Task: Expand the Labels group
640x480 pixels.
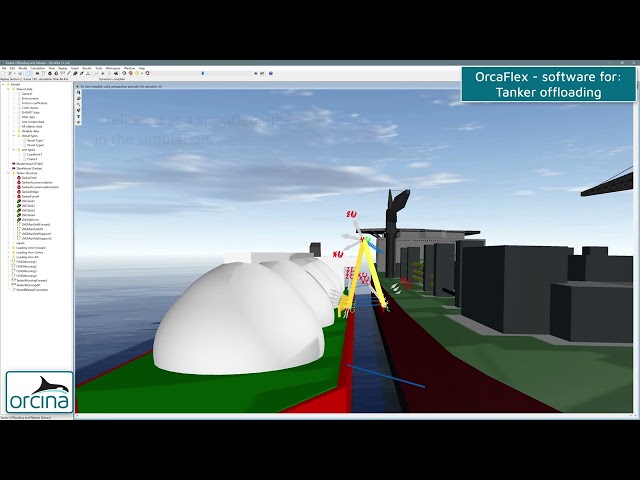Action: point(8,243)
